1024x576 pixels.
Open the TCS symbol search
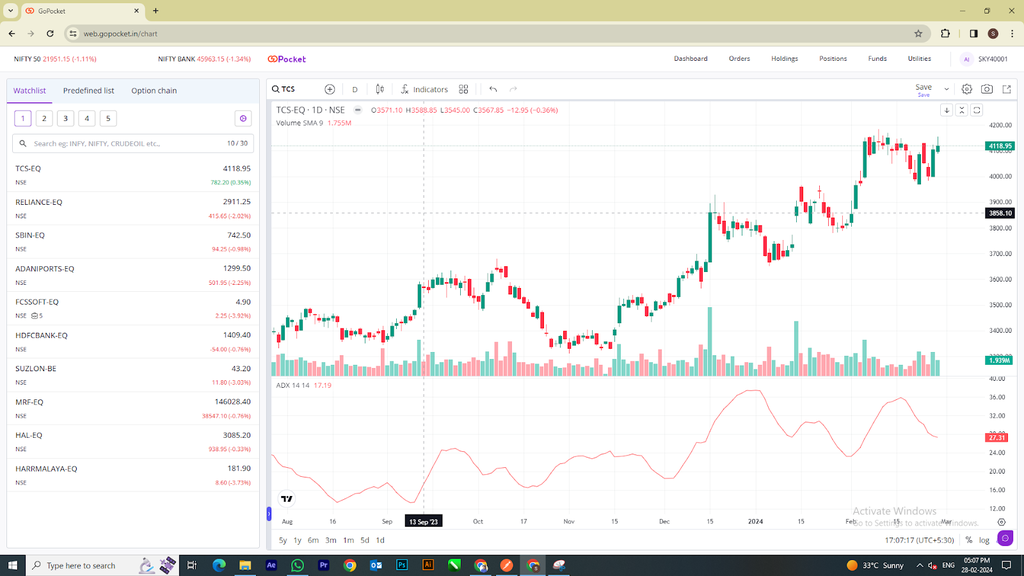tap(283, 89)
